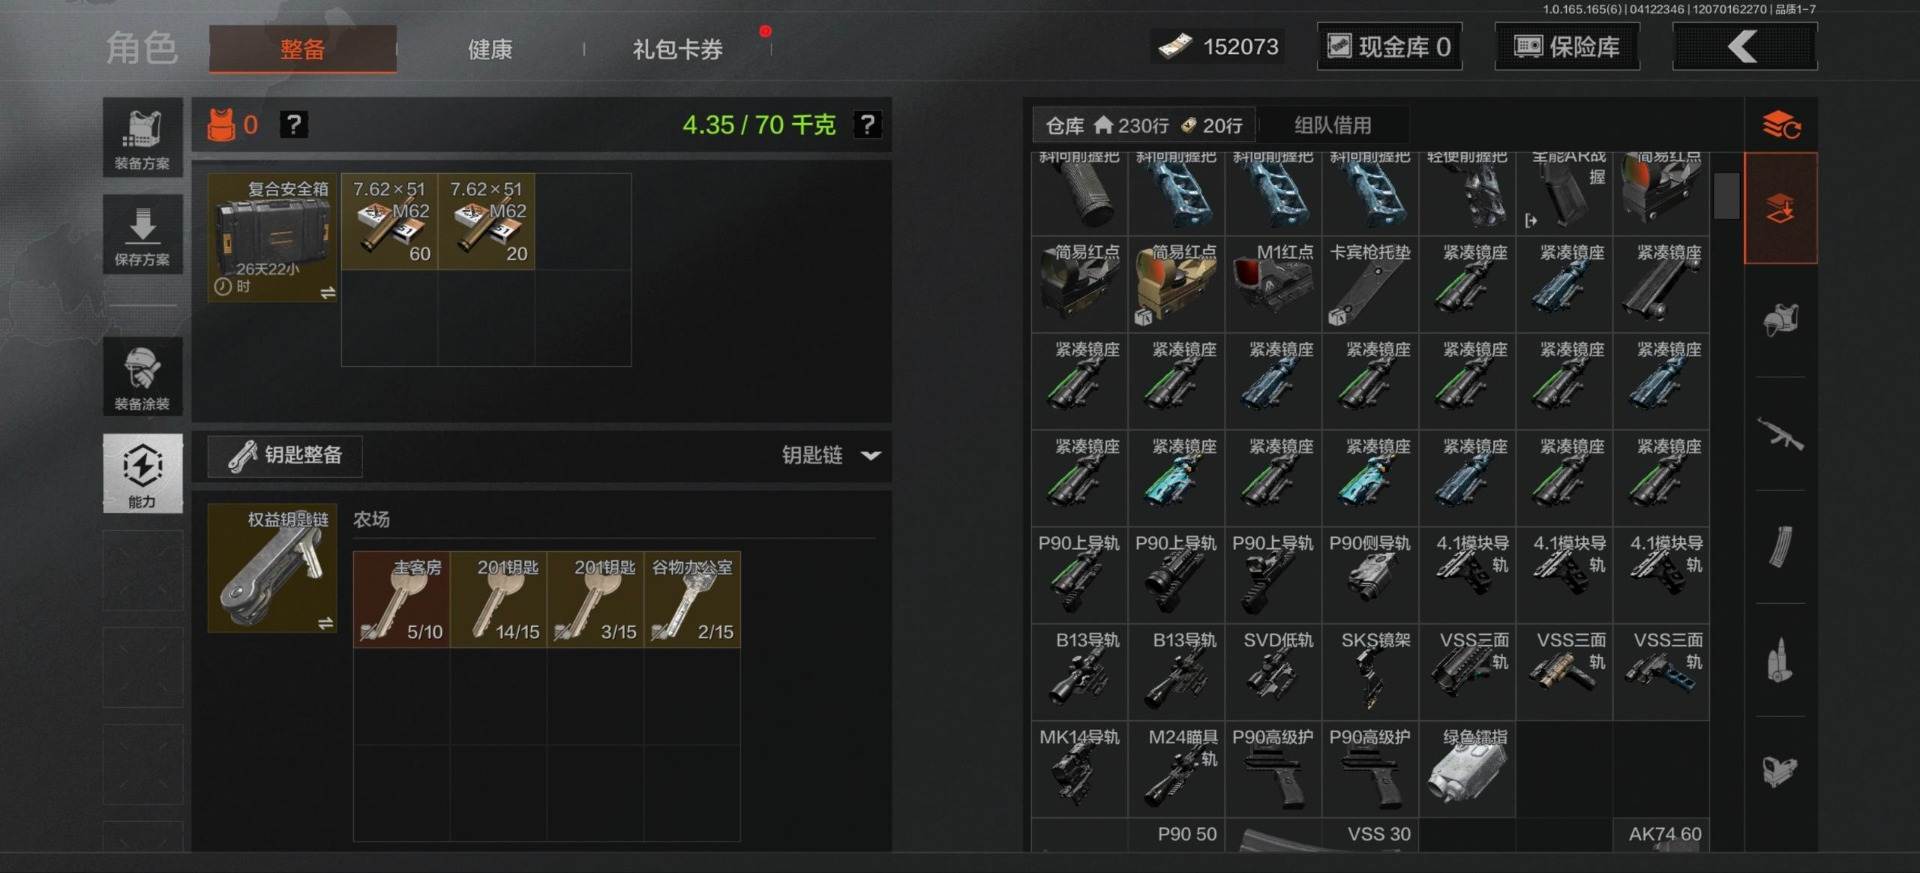Open armor value help question mark
This screenshot has width=1920, height=873.
(x=293, y=125)
